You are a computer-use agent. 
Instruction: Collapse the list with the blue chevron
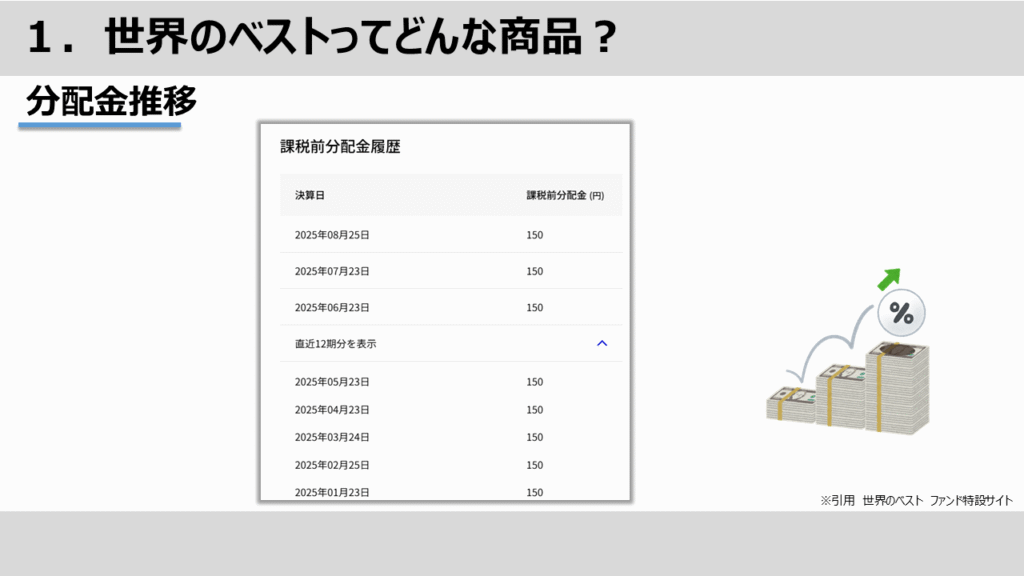(602, 343)
